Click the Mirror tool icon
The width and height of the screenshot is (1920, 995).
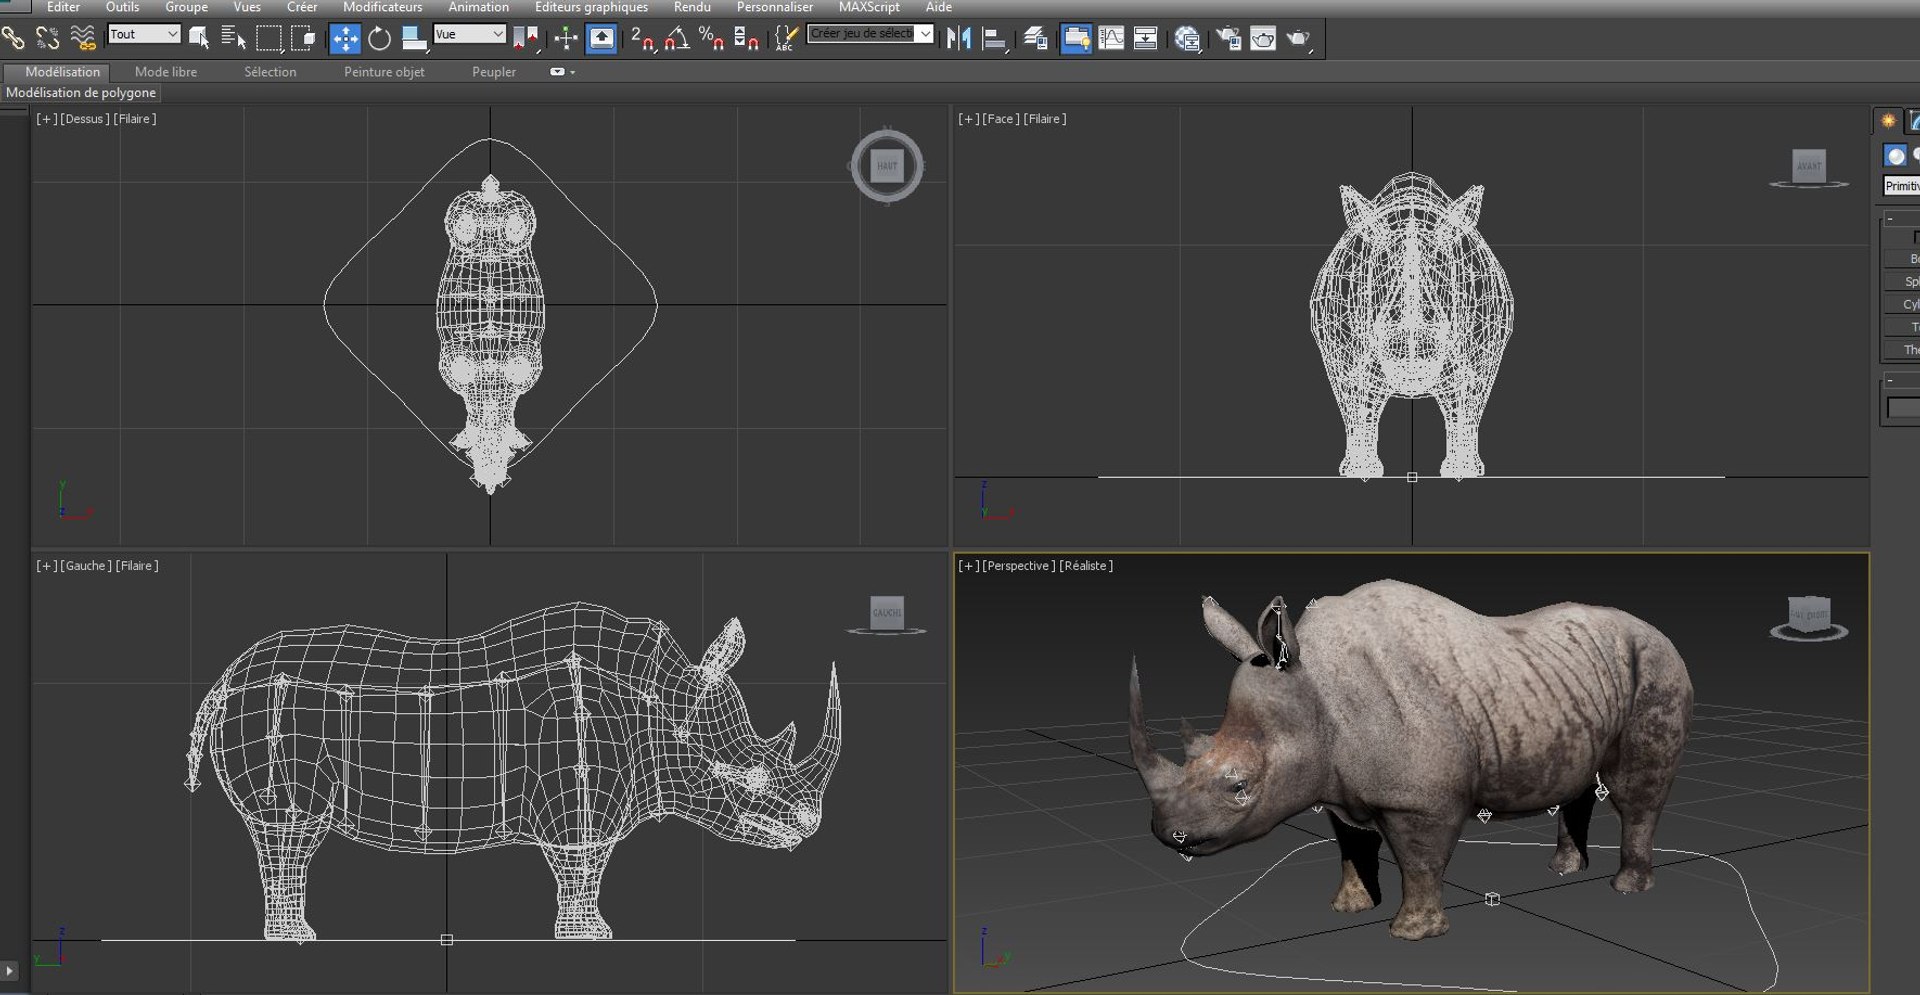pyautogui.click(x=959, y=38)
